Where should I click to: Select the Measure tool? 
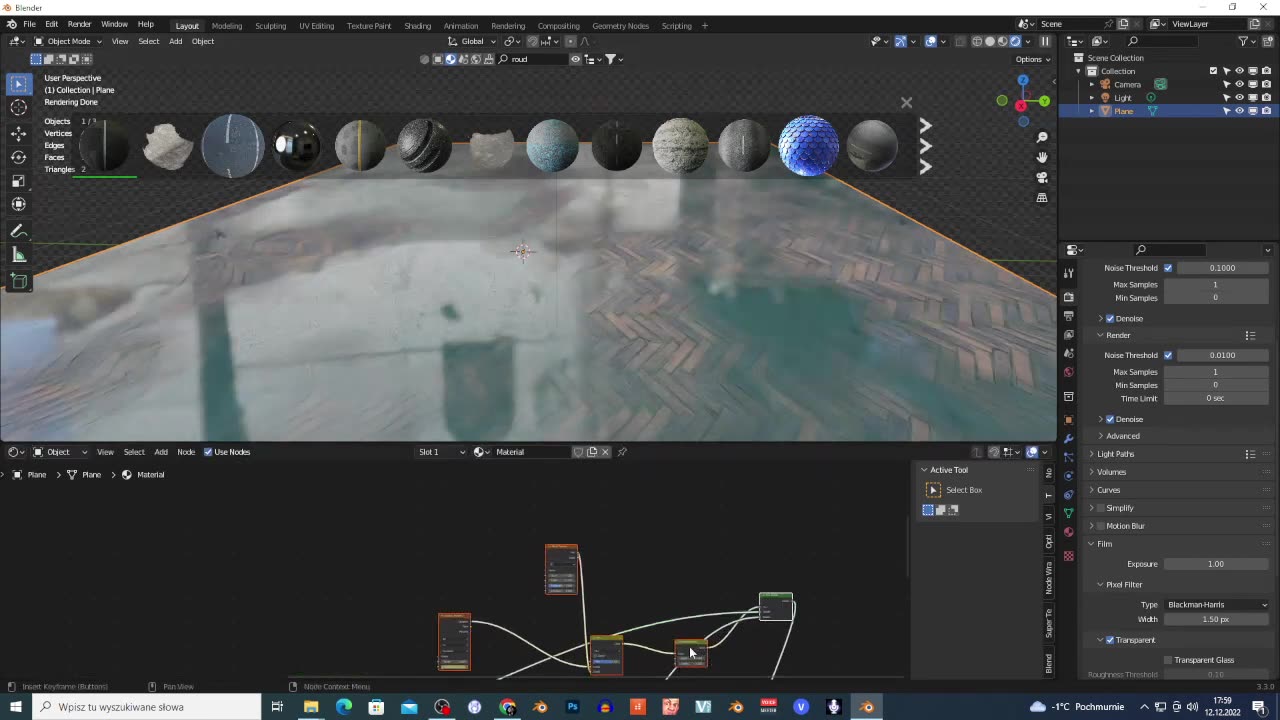18,255
